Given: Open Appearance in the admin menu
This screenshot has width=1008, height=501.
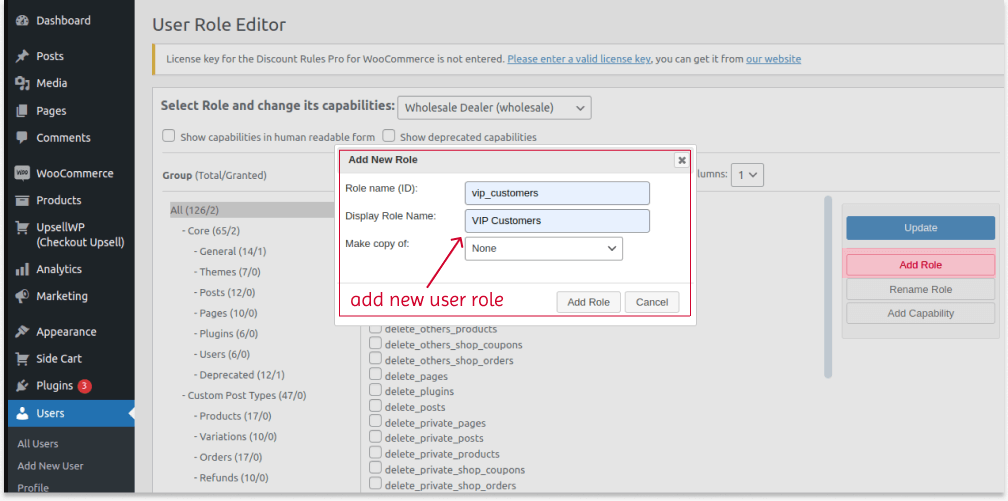Looking at the screenshot, I should tap(68, 332).
